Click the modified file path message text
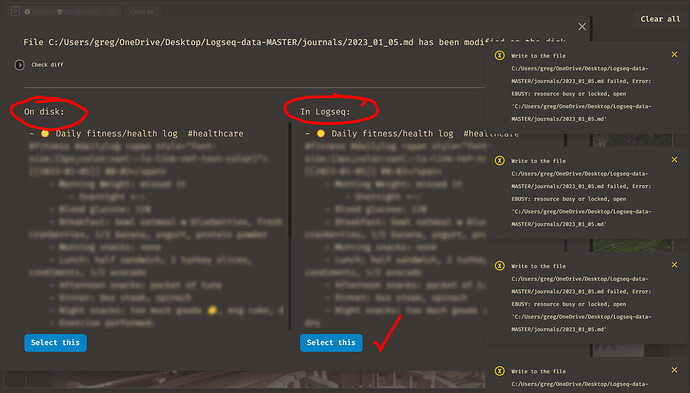This screenshot has height=393, width=690. click(x=294, y=42)
